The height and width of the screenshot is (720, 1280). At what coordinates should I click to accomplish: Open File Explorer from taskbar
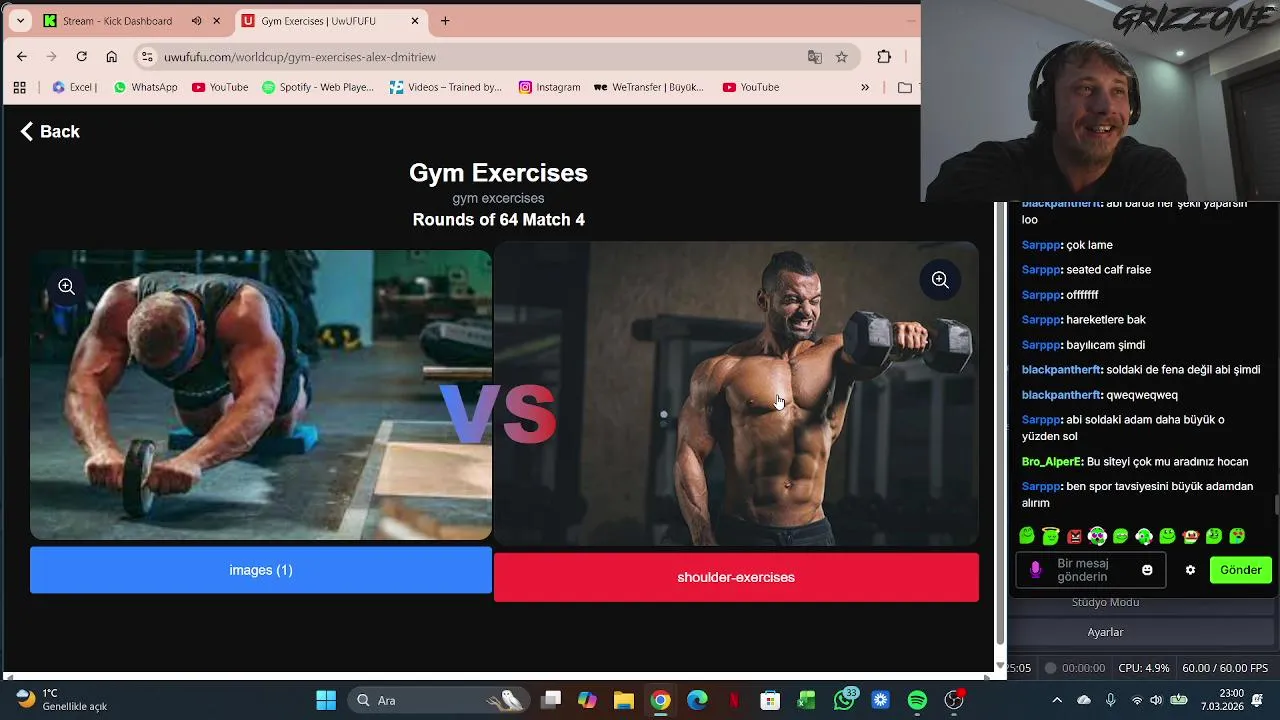(624, 700)
